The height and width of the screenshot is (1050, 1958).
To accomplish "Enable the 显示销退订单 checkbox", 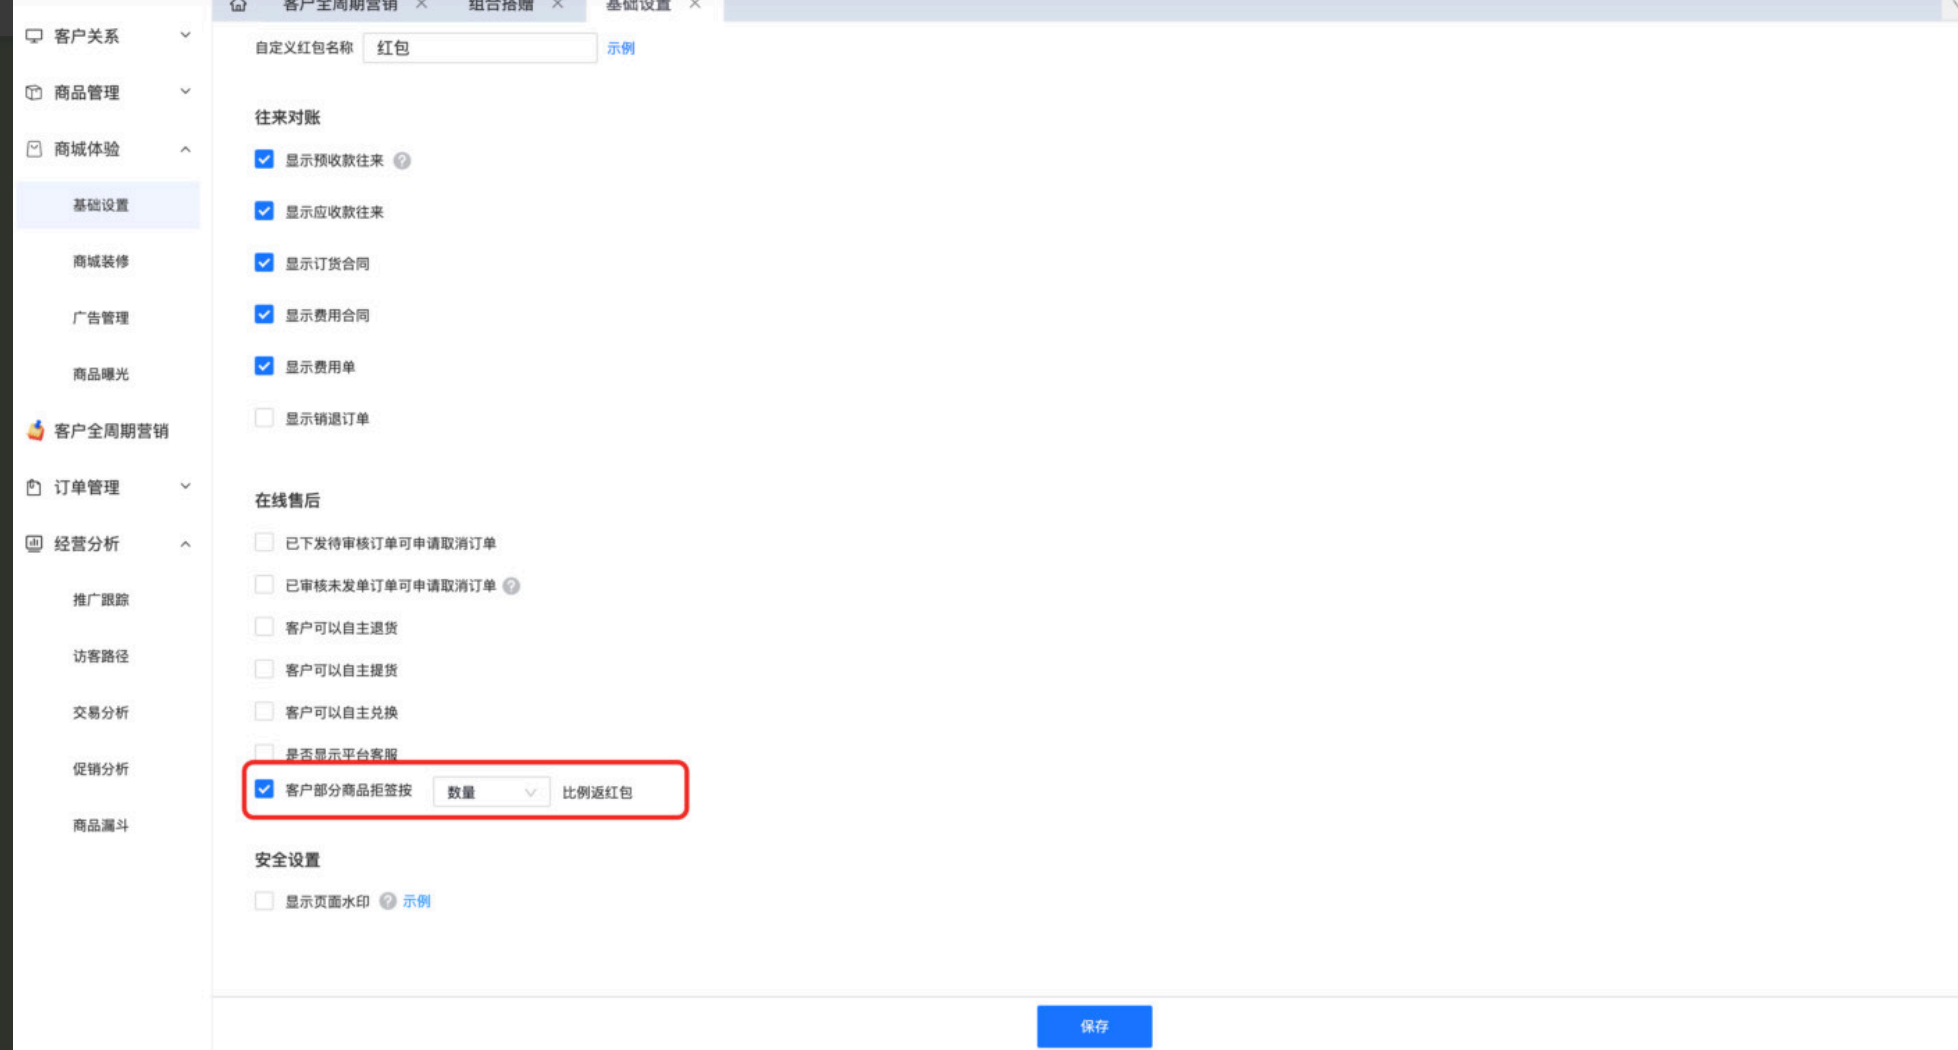I will (x=264, y=418).
